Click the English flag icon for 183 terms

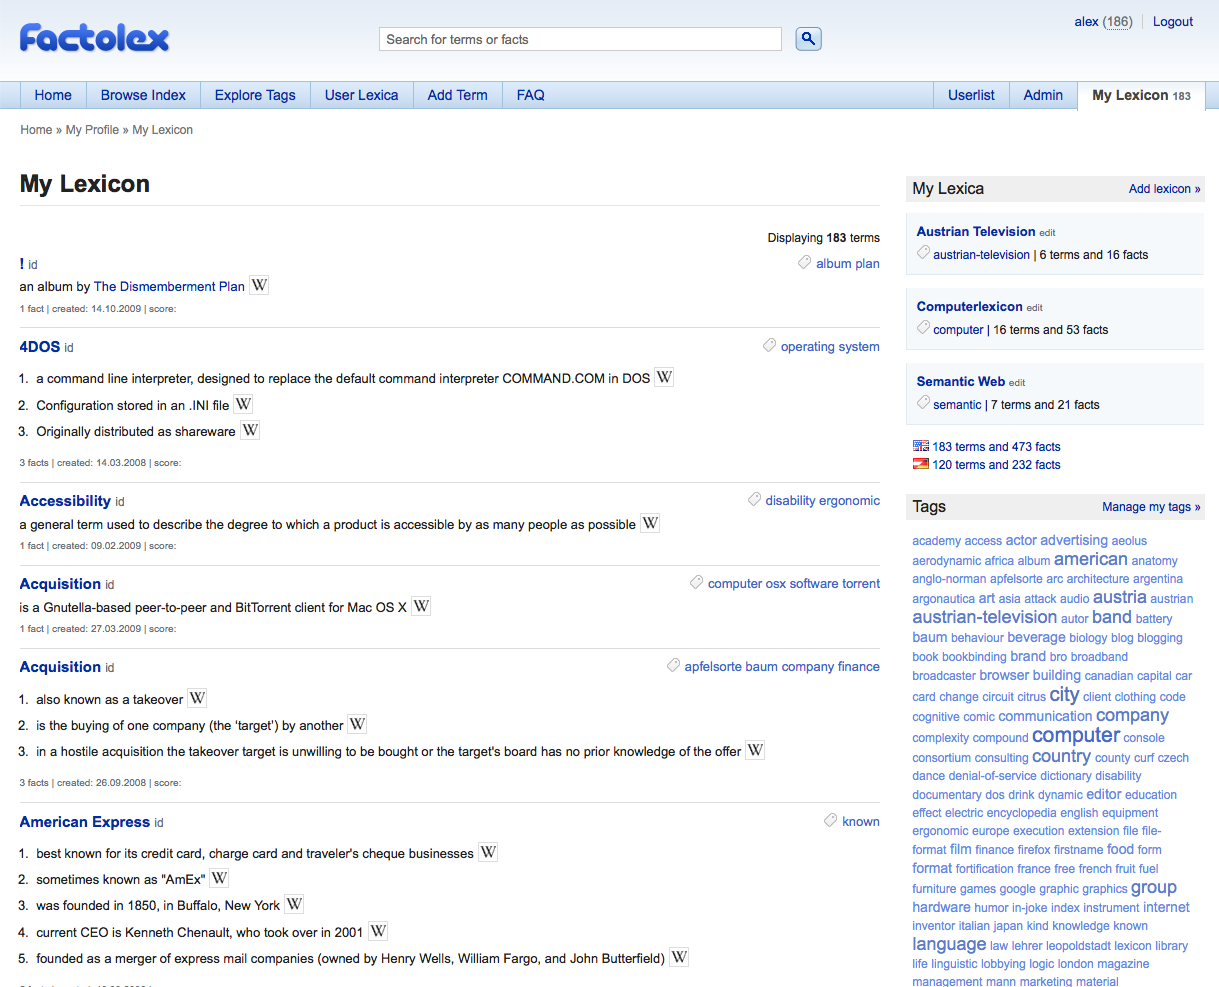pyautogui.click(x=921, y=446)
